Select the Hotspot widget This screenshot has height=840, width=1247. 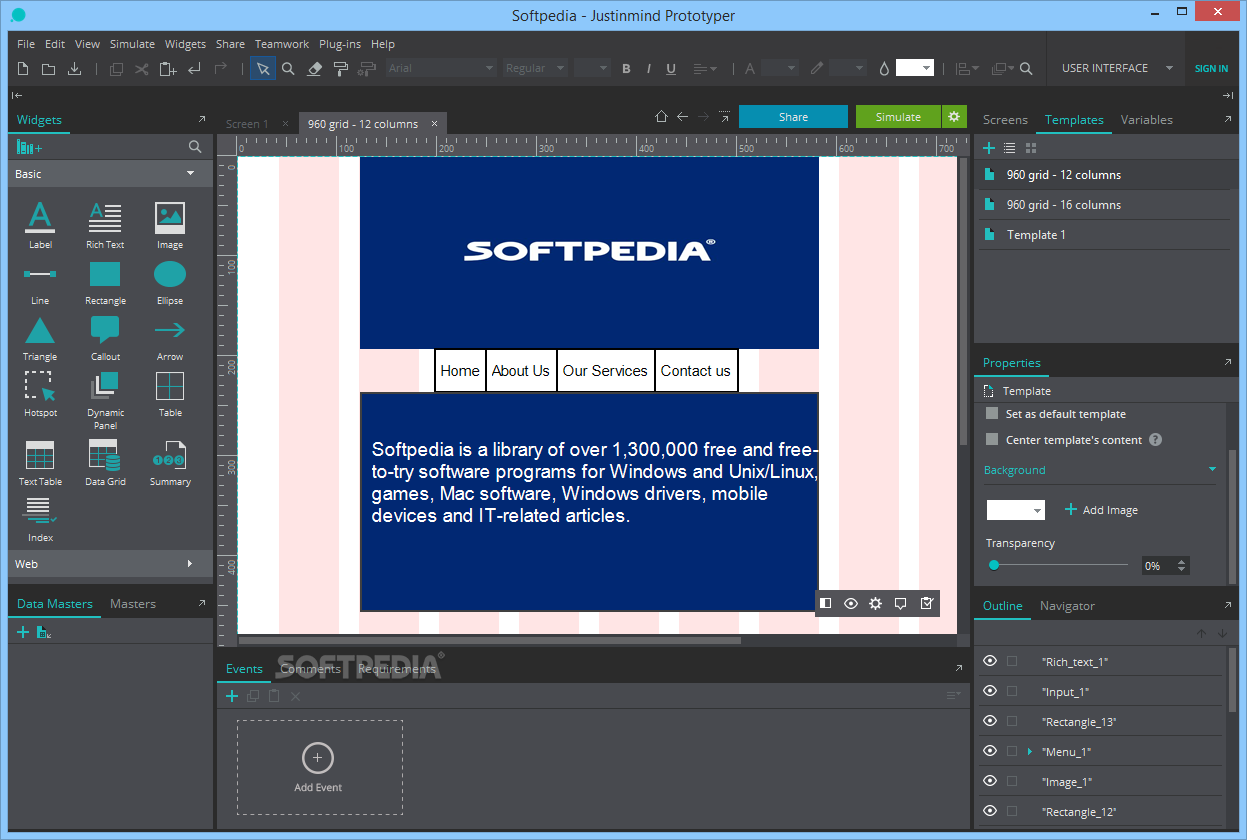click(x=40, y=395)
